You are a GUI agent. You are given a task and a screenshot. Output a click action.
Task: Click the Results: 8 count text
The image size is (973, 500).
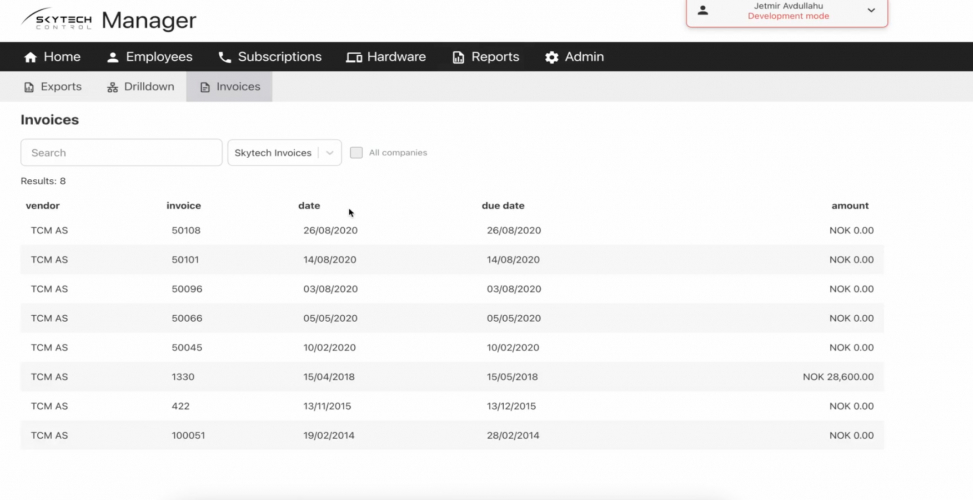(43, 181)
